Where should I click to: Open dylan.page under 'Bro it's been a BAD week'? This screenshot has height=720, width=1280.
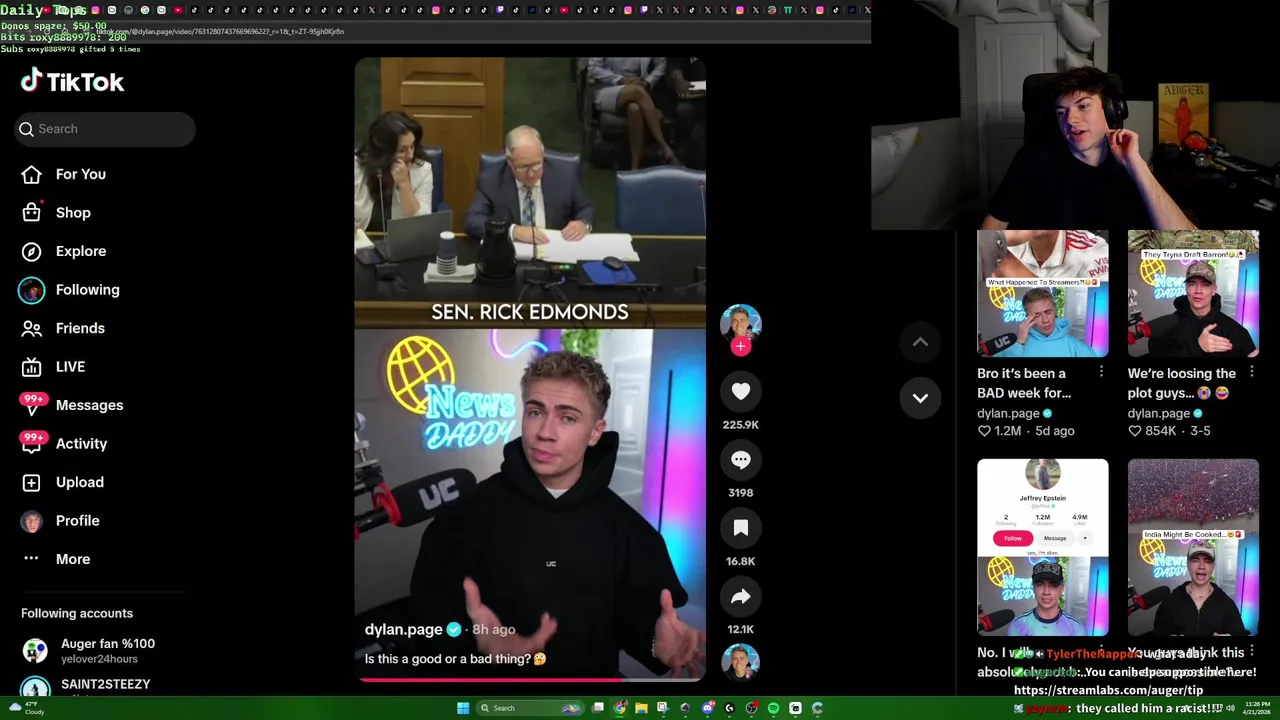click(1008, 413)
